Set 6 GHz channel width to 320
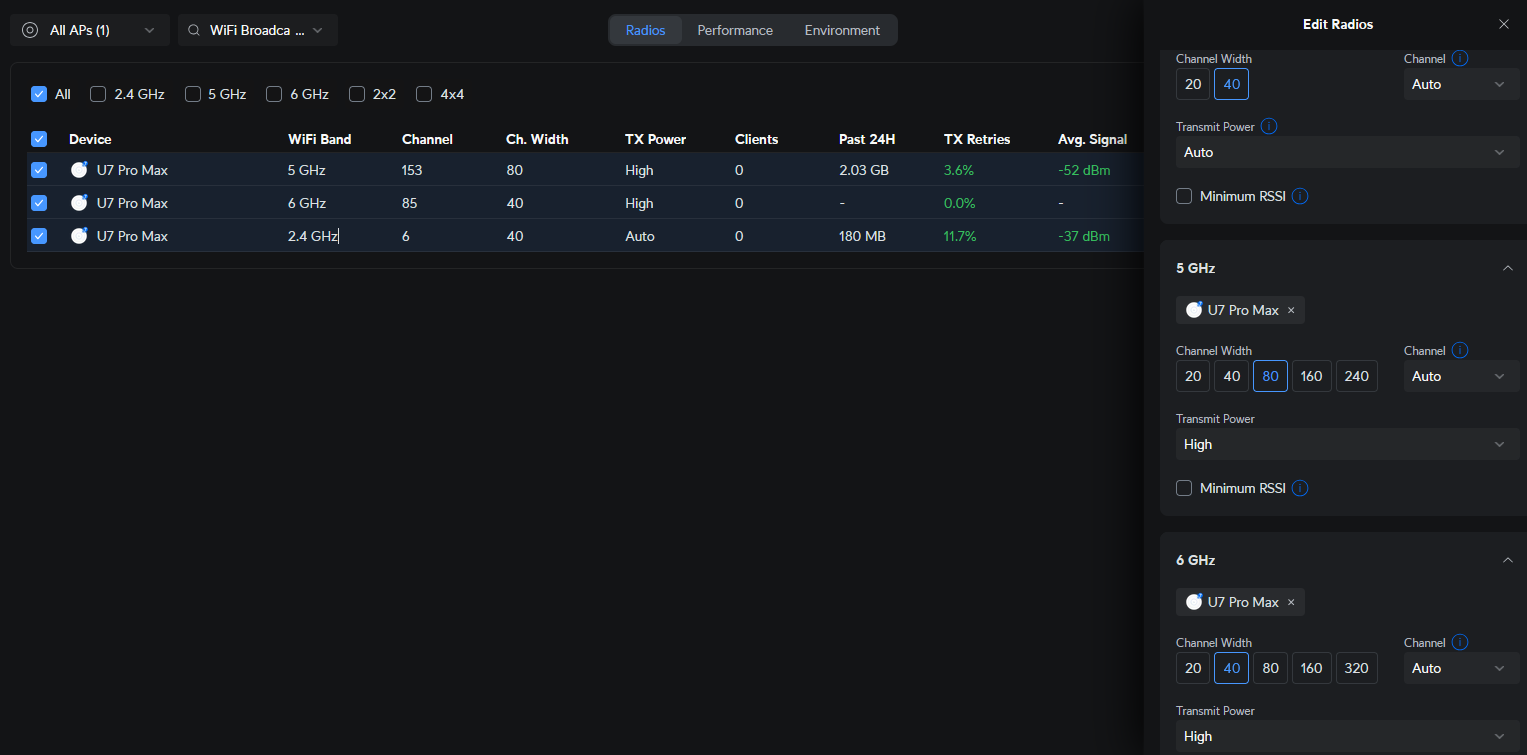Viewport: 1527px width, 755px height. (1357, 668)
